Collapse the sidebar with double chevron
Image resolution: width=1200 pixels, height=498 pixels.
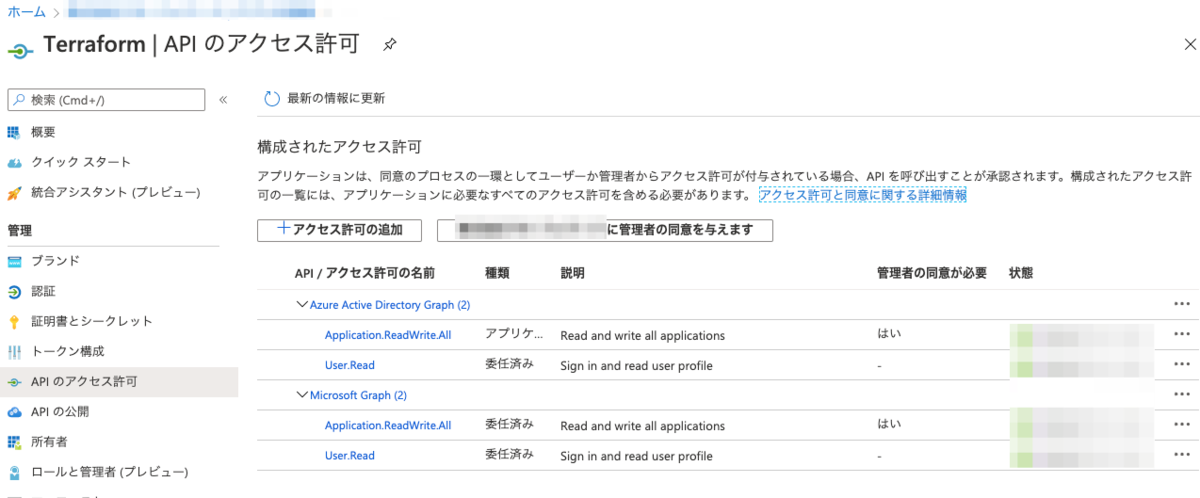point(223,100)
